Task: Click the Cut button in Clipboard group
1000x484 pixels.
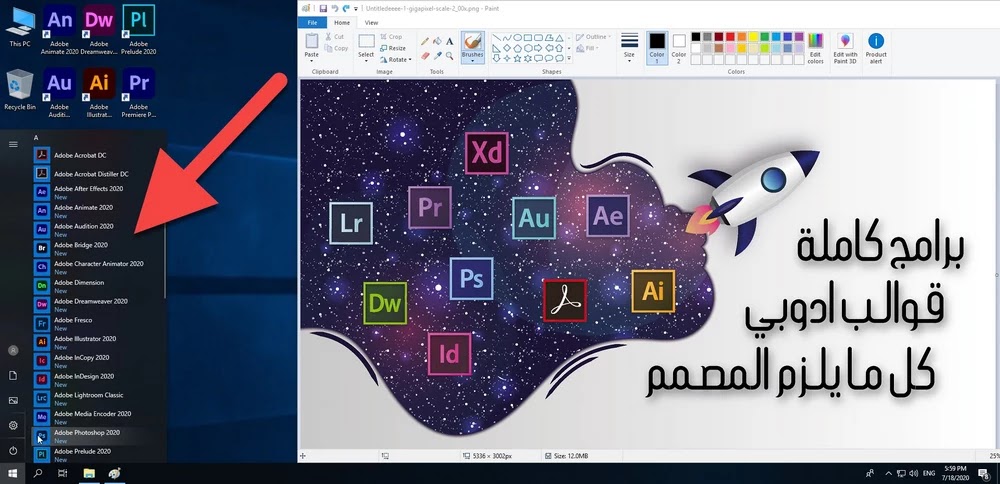Action: [x=334, y=37]
